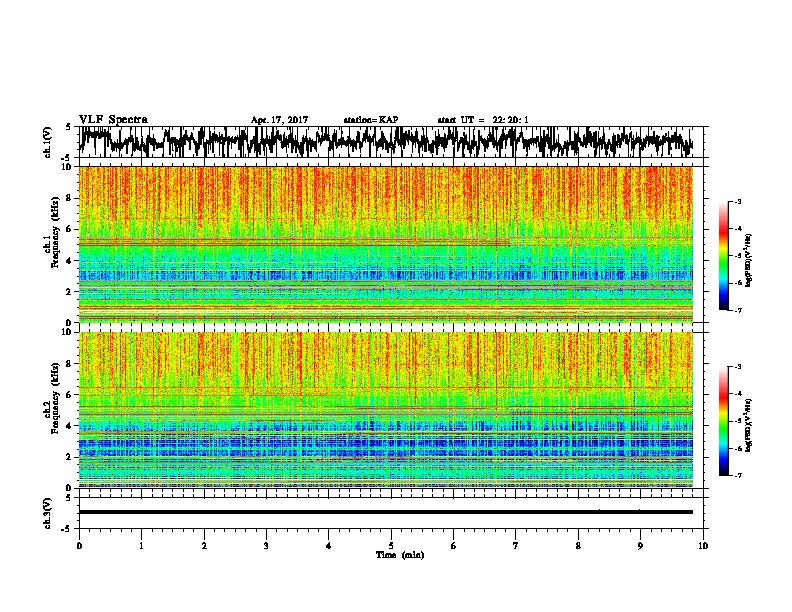The image size is (792, 612).
Task: Click the "station=KAP" header label
Action: tap(371, 120)
